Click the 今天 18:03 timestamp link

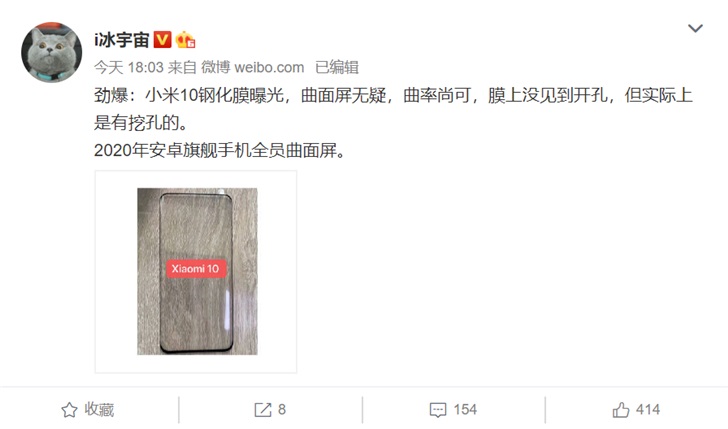pyautogui.click(x=129, y=68)
